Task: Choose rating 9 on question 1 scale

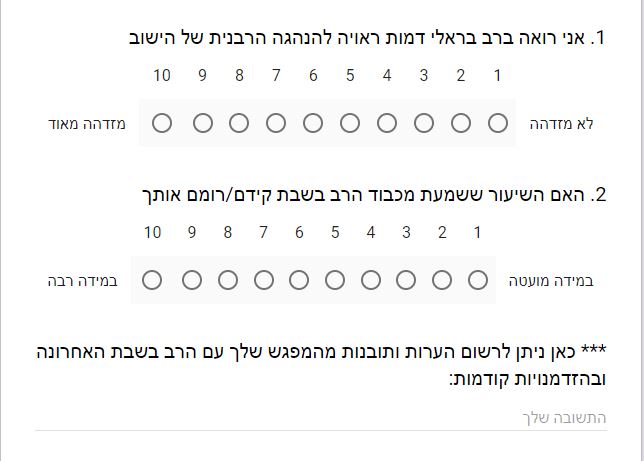Action: click(203, 123)
